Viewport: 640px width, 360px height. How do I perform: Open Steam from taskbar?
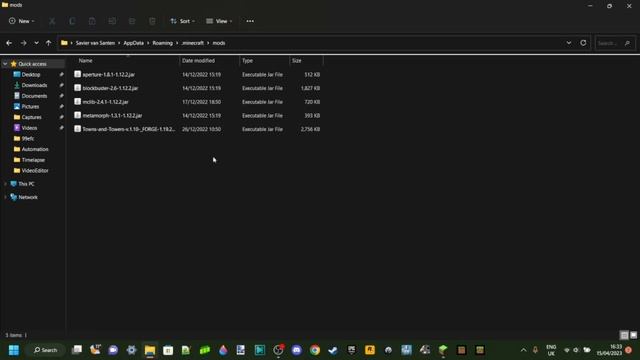(333, 350)
